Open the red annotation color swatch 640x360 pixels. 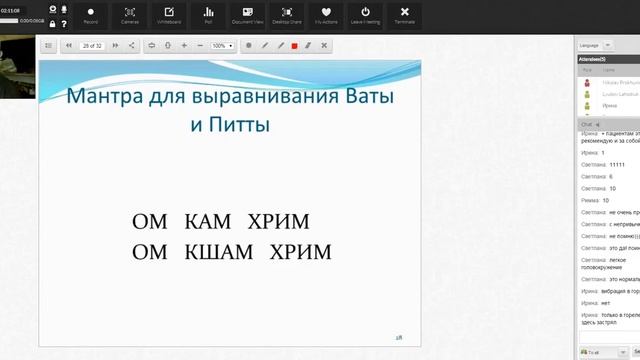point(294,46)
